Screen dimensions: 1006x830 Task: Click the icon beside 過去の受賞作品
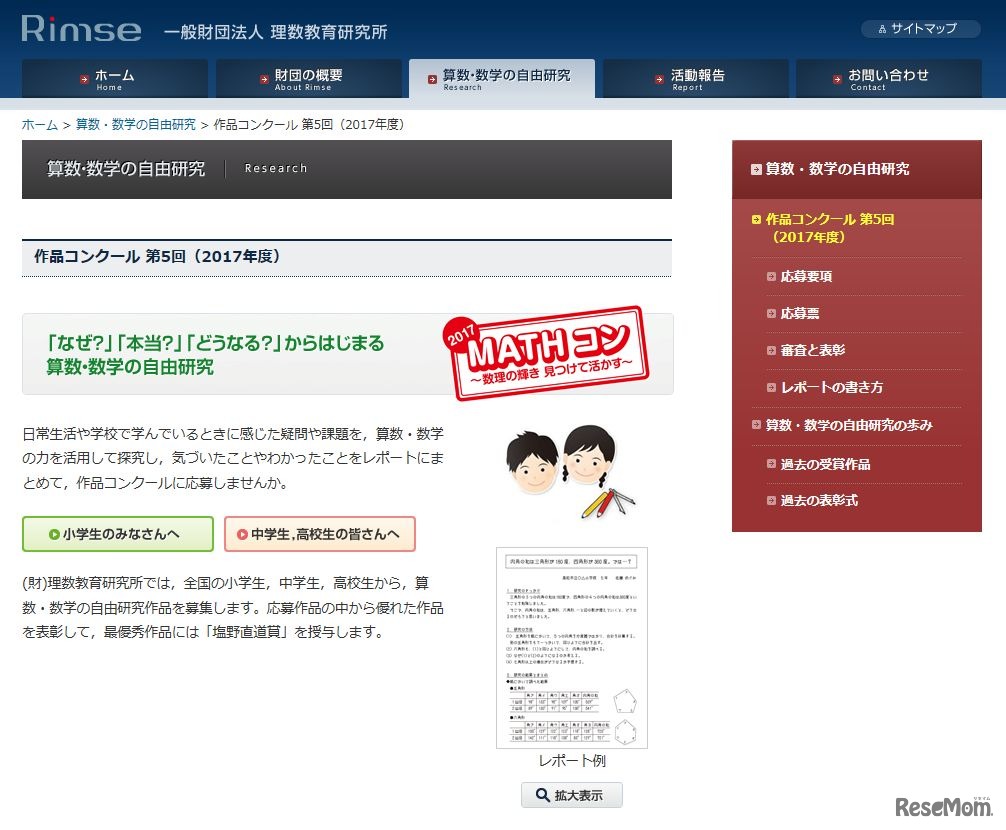point(771,464)
